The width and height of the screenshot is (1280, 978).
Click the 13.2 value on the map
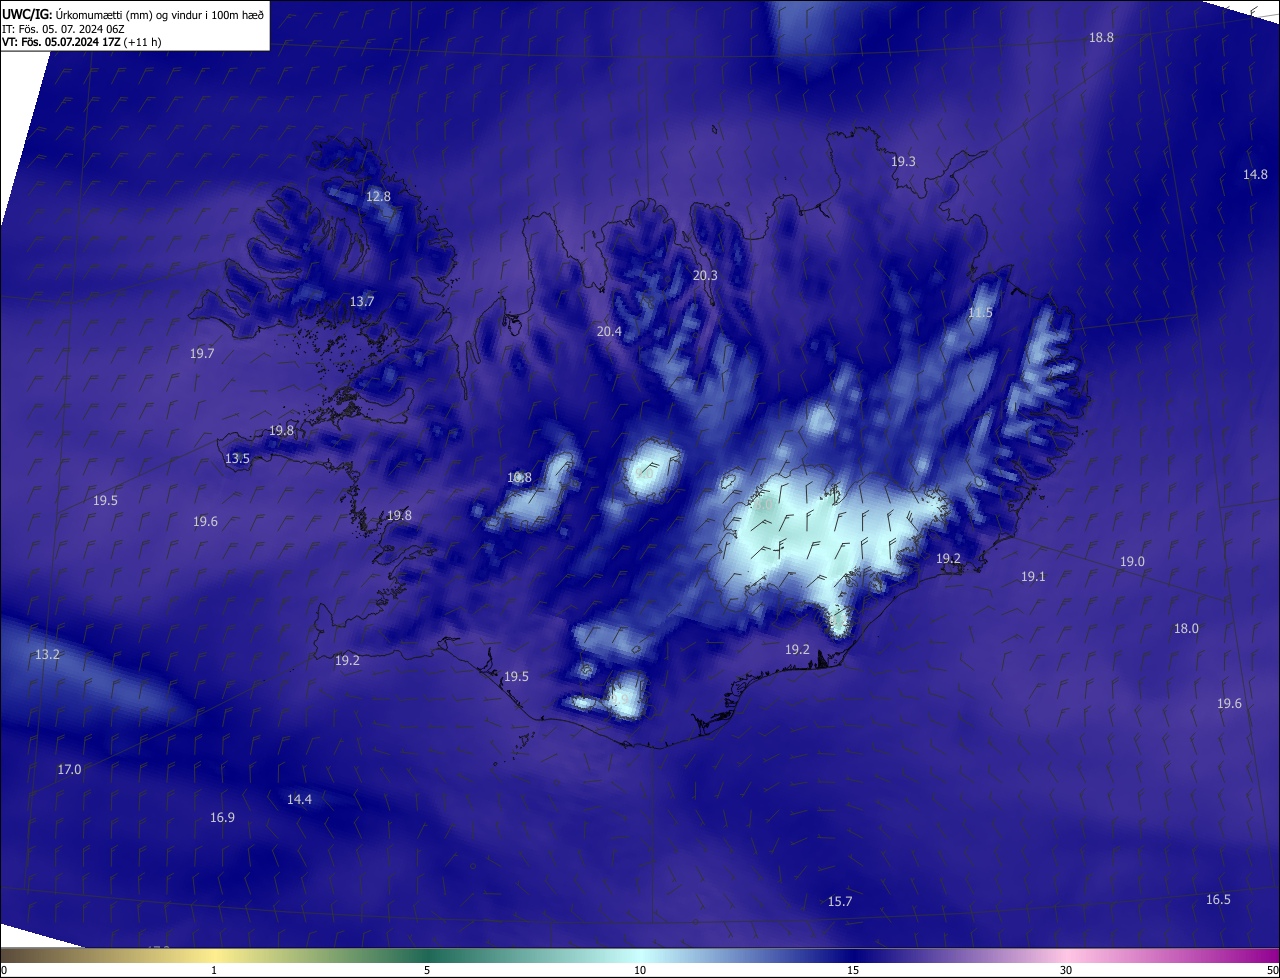pos(47,654)
